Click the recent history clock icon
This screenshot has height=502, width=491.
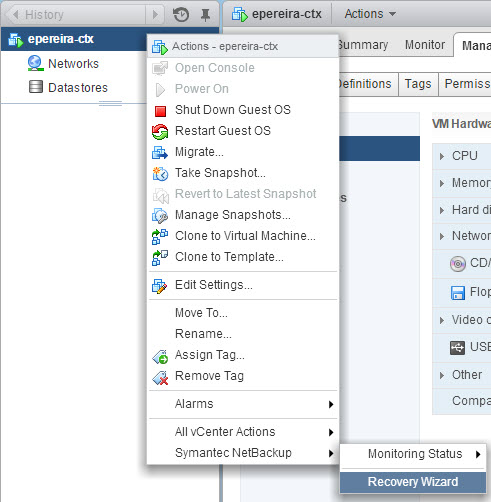coord(181,15)
